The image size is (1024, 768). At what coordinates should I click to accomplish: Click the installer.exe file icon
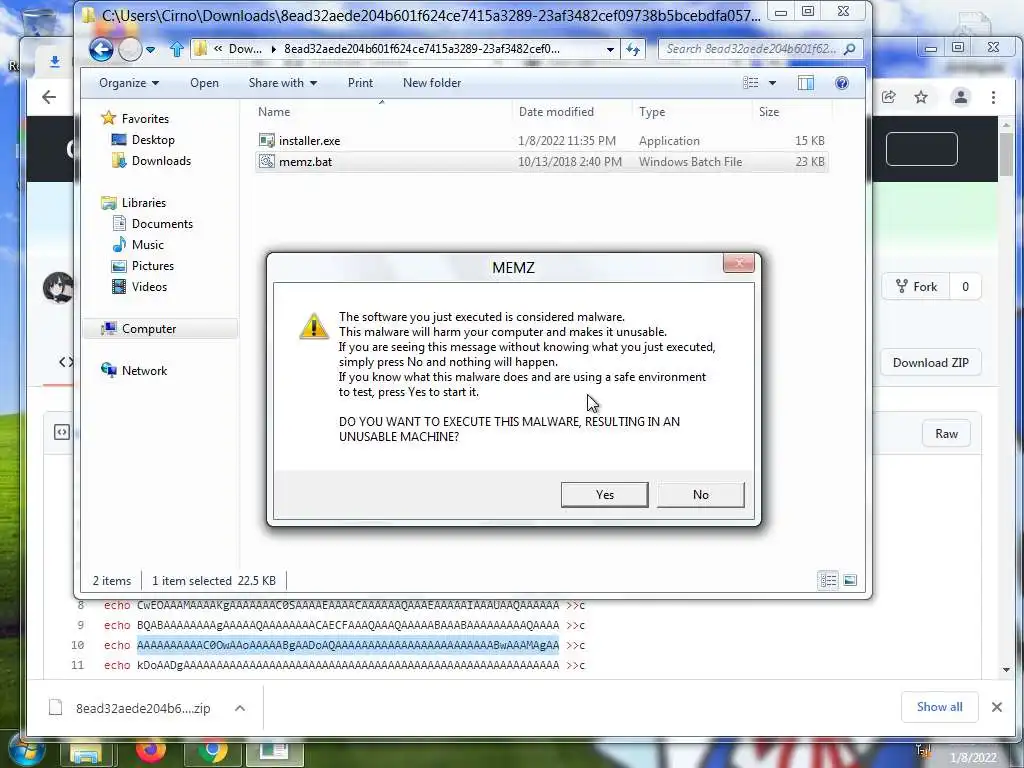(266, 140)
